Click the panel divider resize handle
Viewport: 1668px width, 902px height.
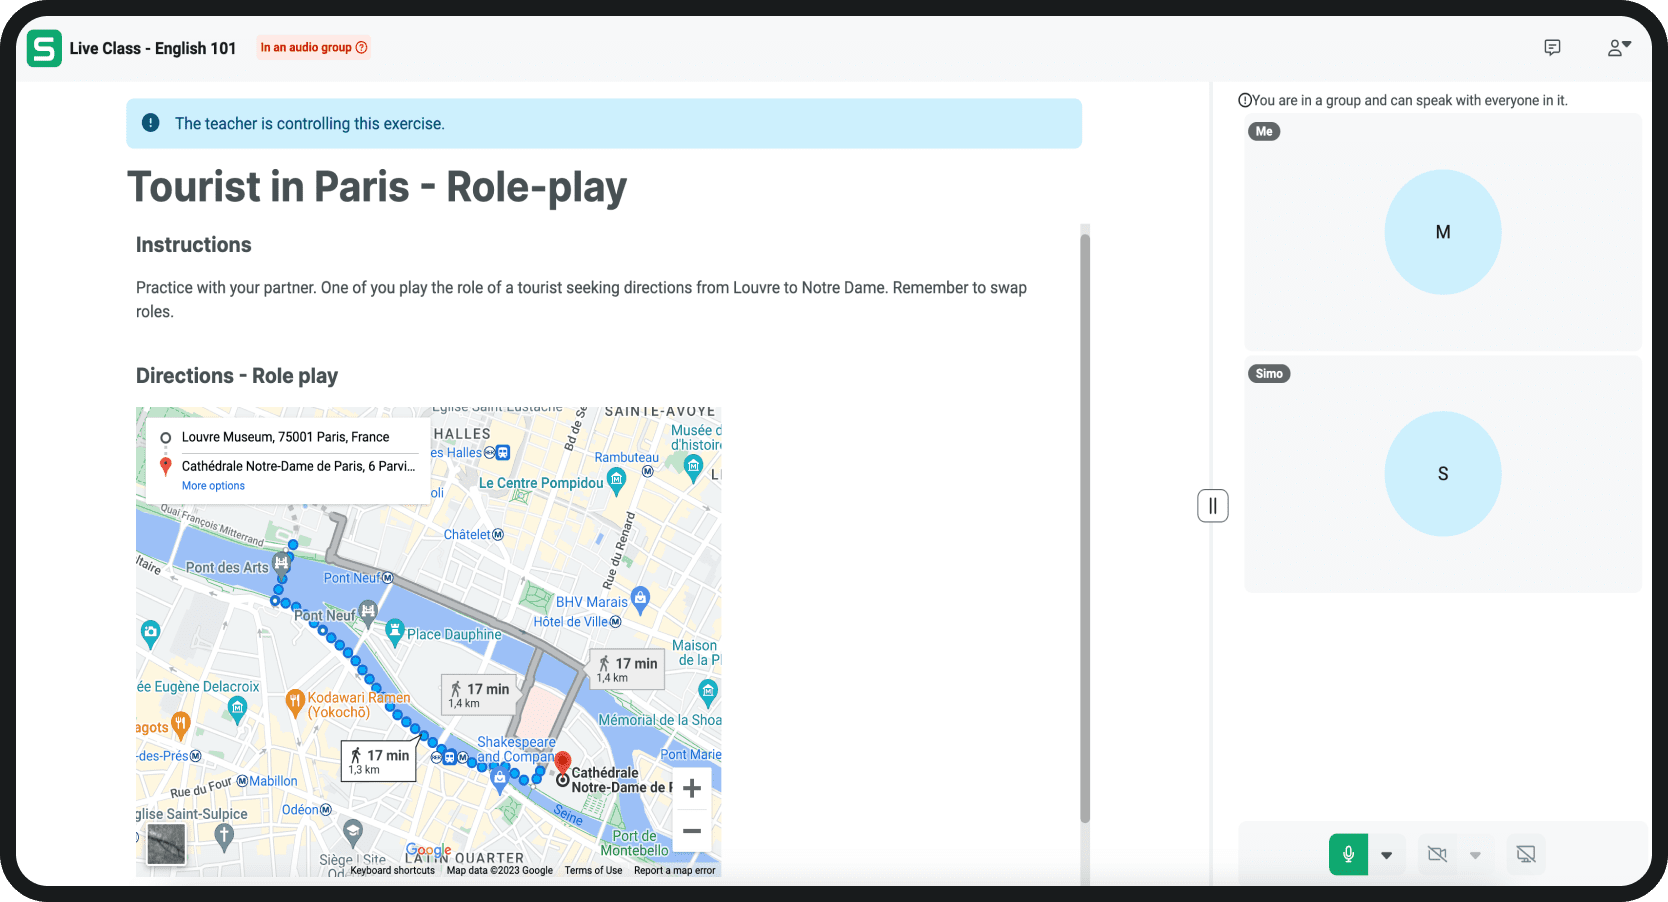pyautogui.click(x=1213, y=506)
